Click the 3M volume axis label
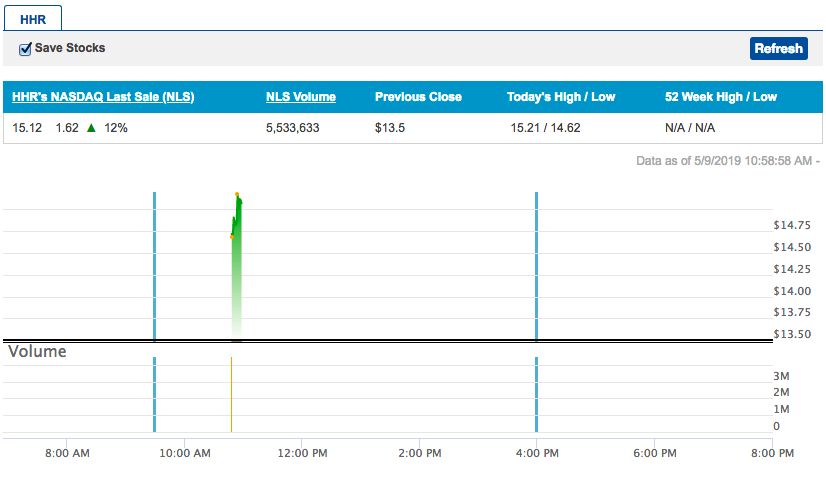The height and width of the screenshot is (480, 826). (x=781, y=376)
